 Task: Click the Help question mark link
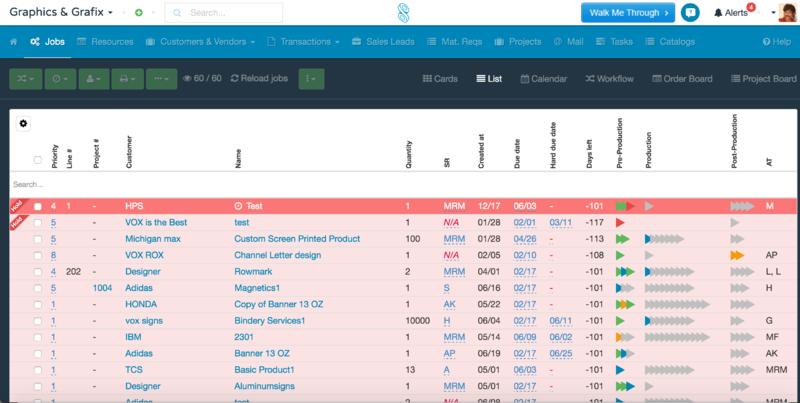click(777, 42)
